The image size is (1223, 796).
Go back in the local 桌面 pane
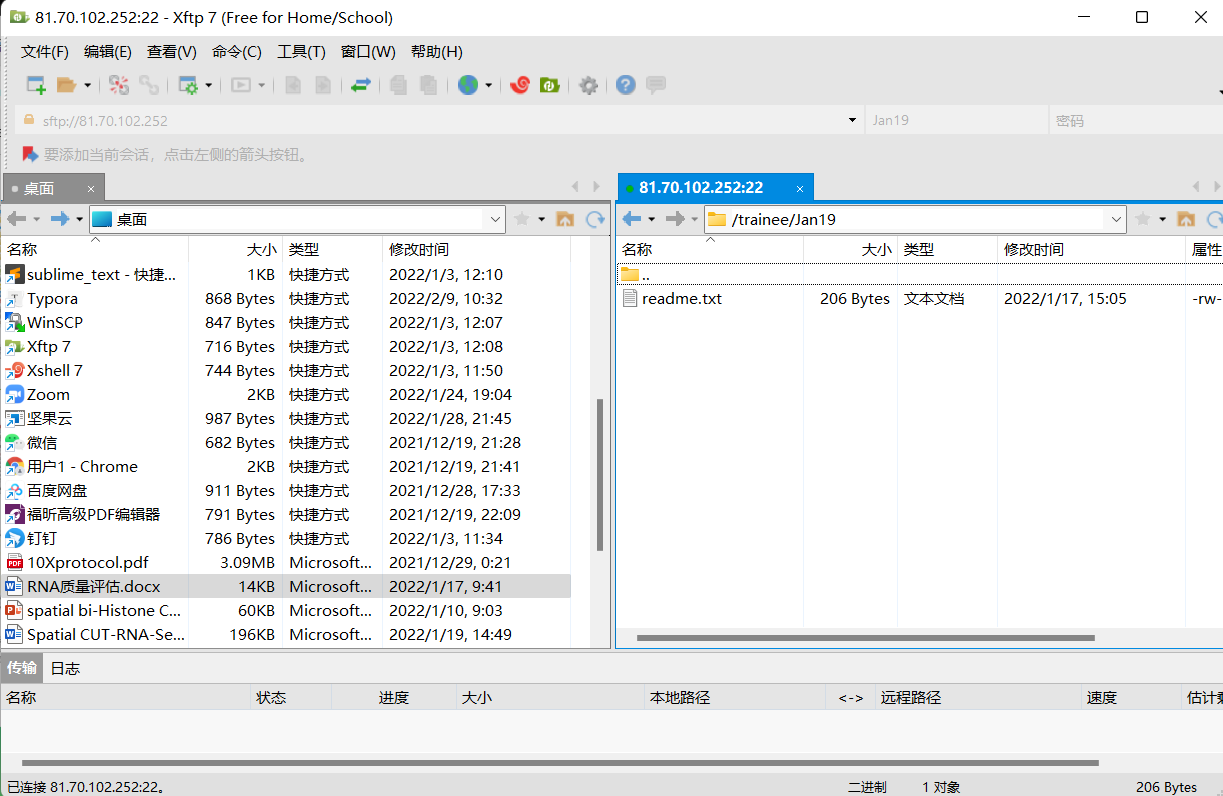point(16,219)
